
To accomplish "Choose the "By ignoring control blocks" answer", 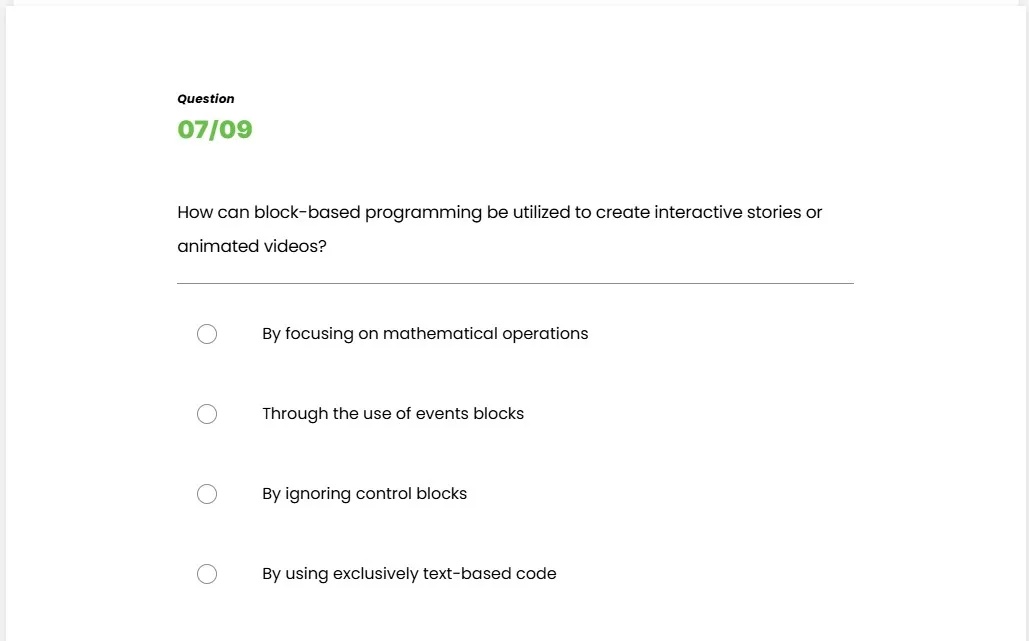I will click(207, 494).
